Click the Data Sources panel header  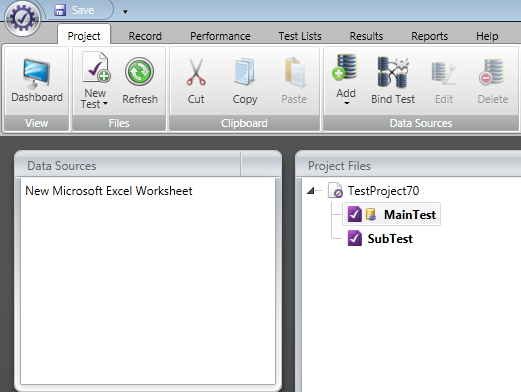148,165
